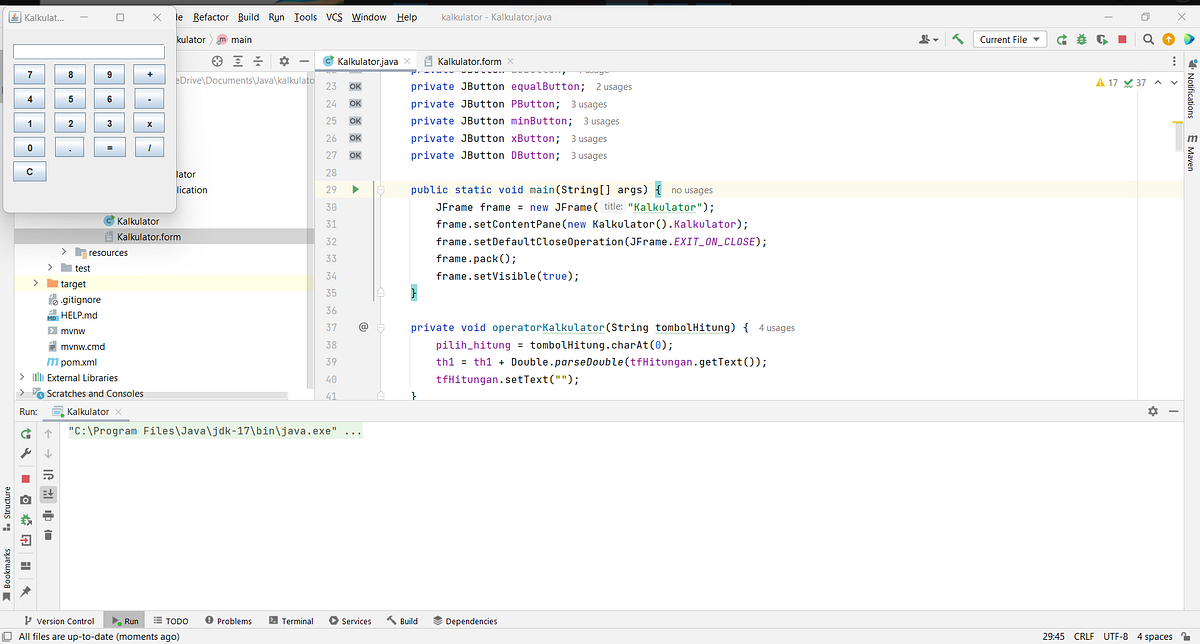Image resolution: width=1200 pixels, height=644 pixels.
Task: Click the calculator's display input field
Action: pyautogui.click(x=88, y=50)
